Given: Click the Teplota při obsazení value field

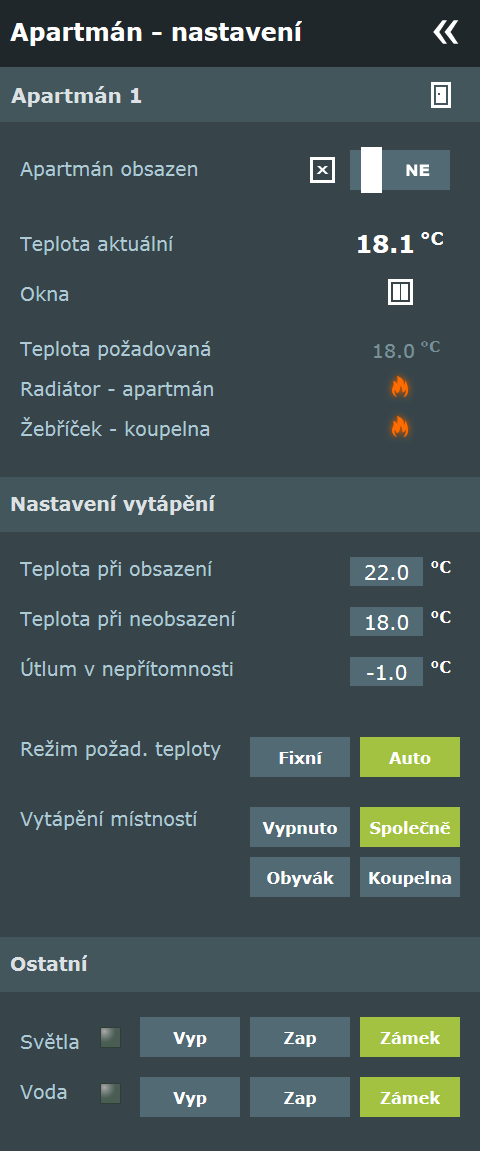Looking at the screenshot, I should pyautogui.click(x=386, y=572).
